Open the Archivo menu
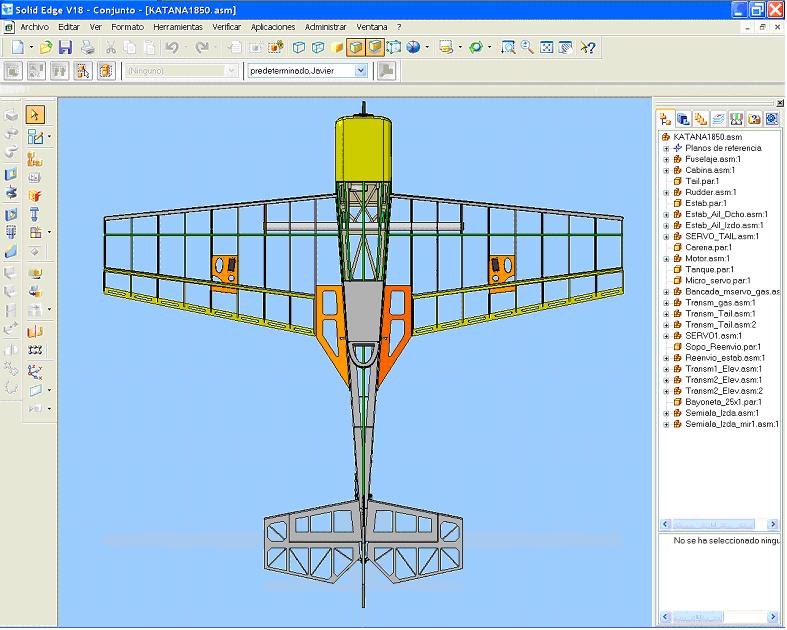787x630 pixels. pyautogui.click(x=35, y=27)
